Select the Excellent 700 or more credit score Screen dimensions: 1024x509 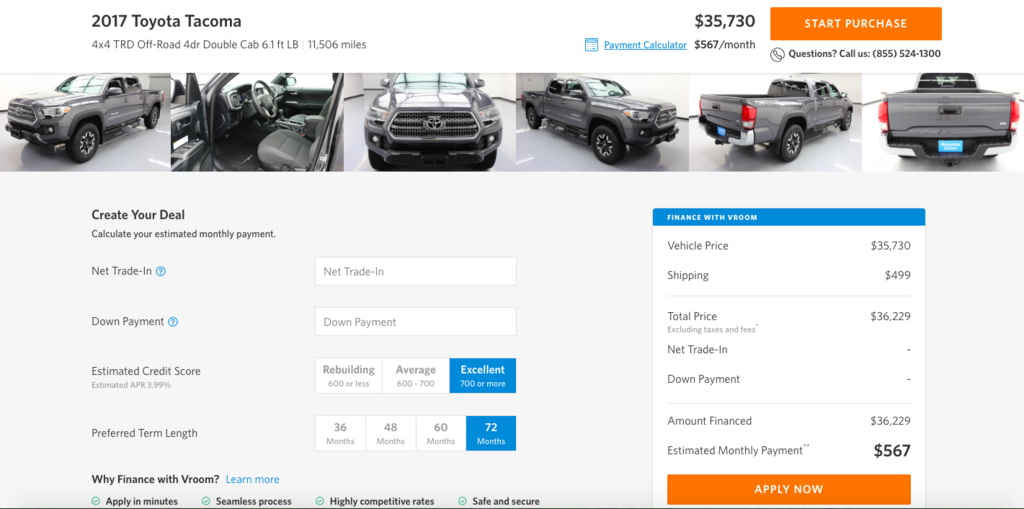[483, 376]
